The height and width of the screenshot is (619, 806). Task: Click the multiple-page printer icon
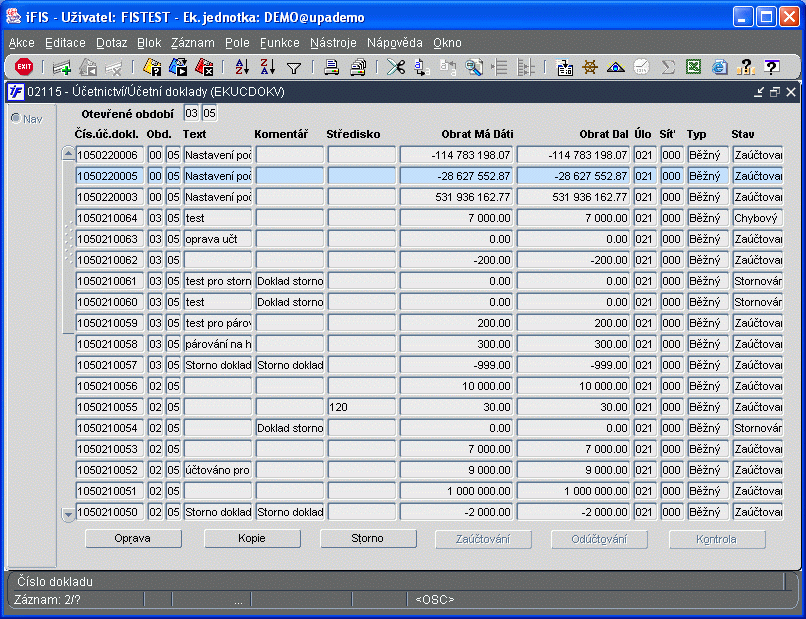[358, 67]
